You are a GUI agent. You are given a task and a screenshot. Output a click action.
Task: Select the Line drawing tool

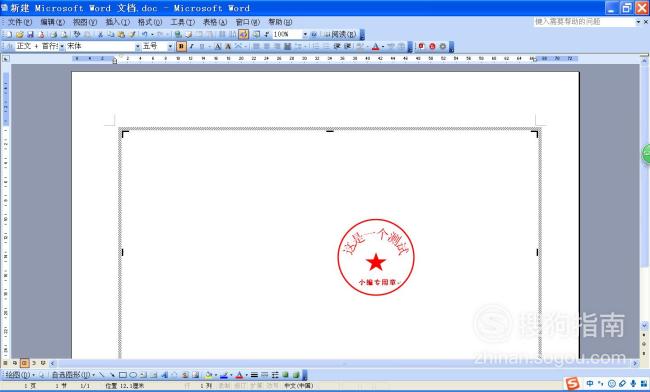(102, 375)
